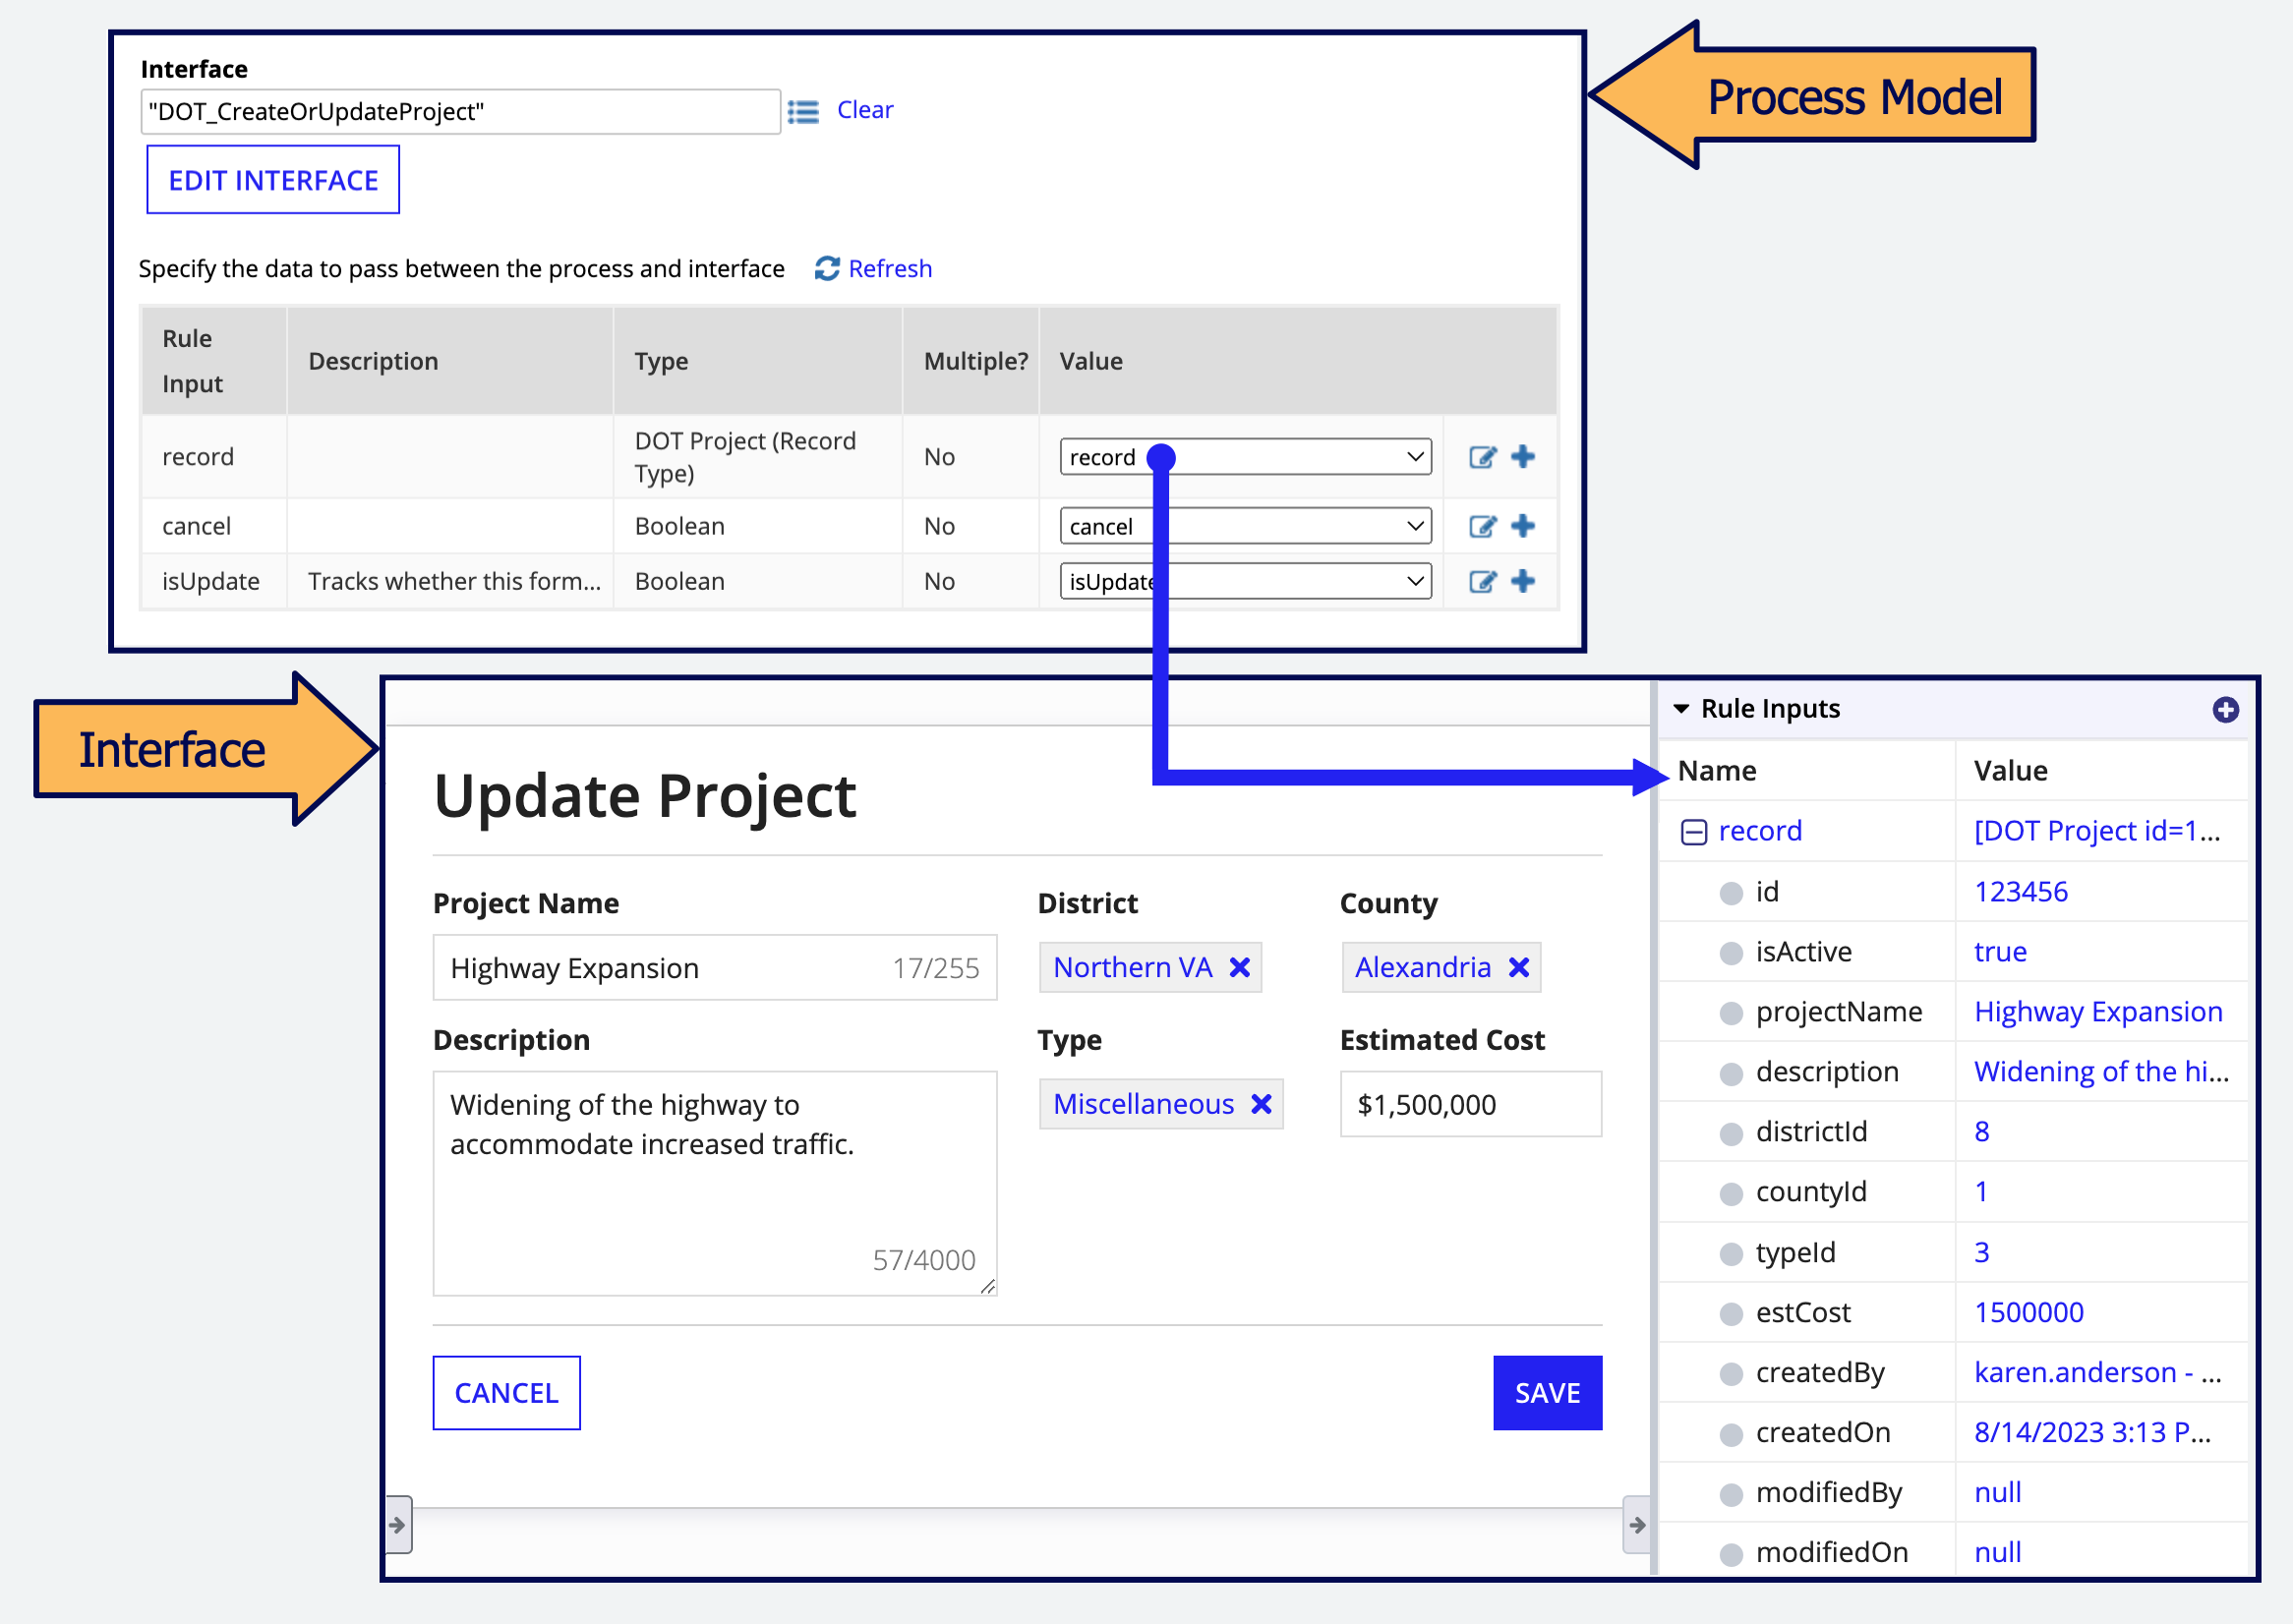2293x1624 pixels.
Task: Add plus icon in cancel row
Action: click(1523, 525)
